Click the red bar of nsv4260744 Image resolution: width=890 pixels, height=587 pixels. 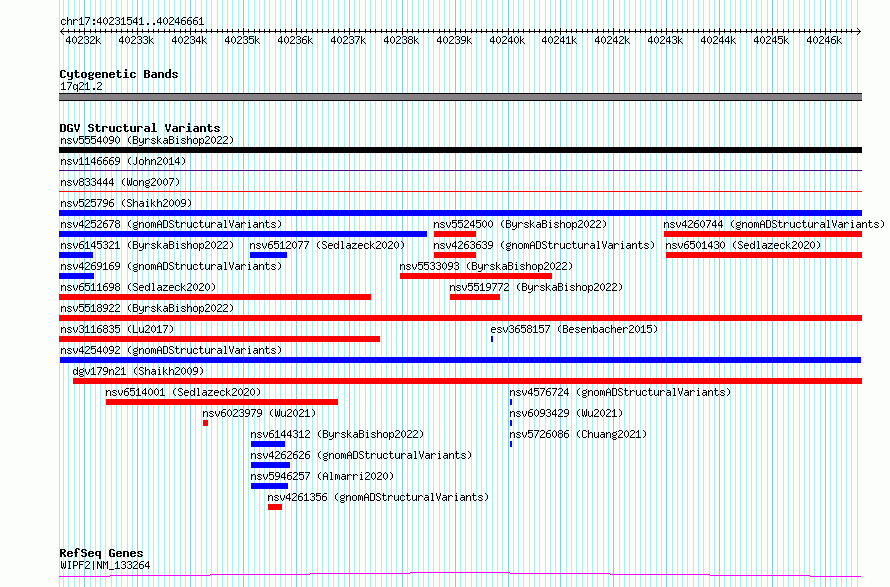763,234
